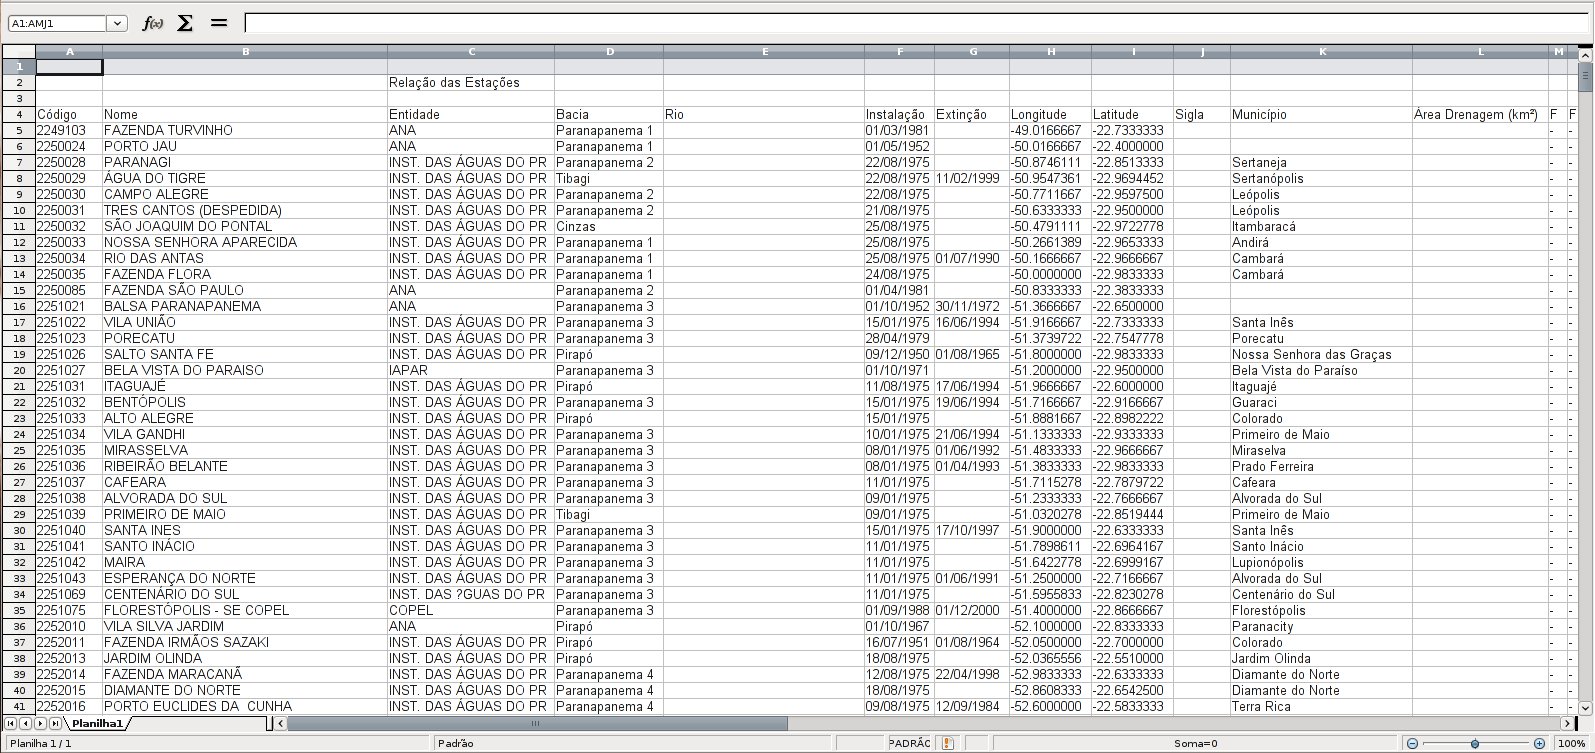Click the zoom in plus icon

point(1539,744)
